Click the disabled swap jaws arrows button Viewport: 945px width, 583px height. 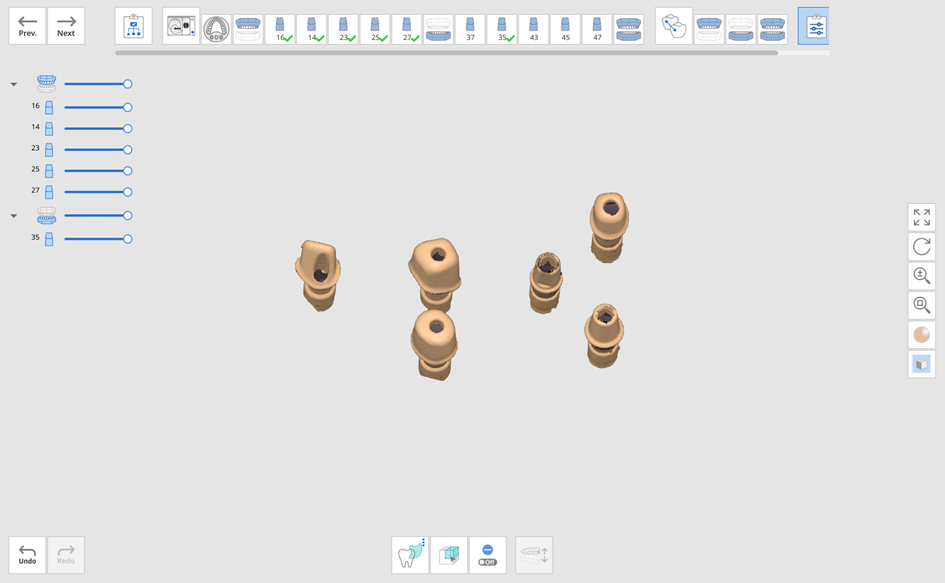(x=534, y=555)
